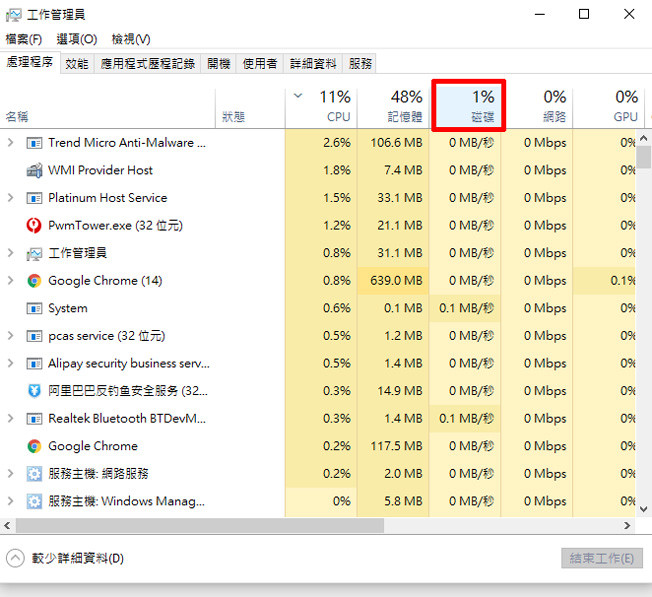652x597 pixels.
Task: Sort by the 網路 column header
Action: (x=536, y=107)
